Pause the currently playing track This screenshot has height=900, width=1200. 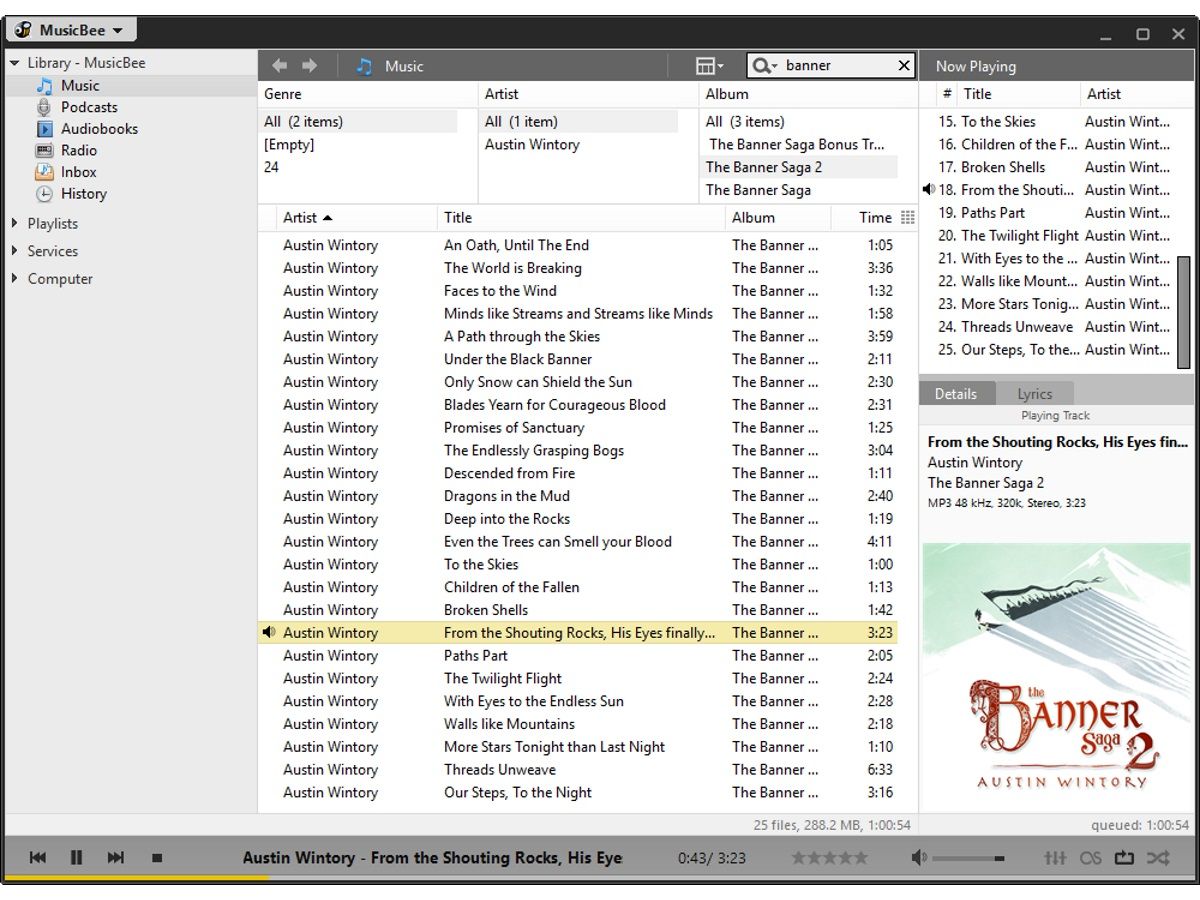tap(77, 857)
